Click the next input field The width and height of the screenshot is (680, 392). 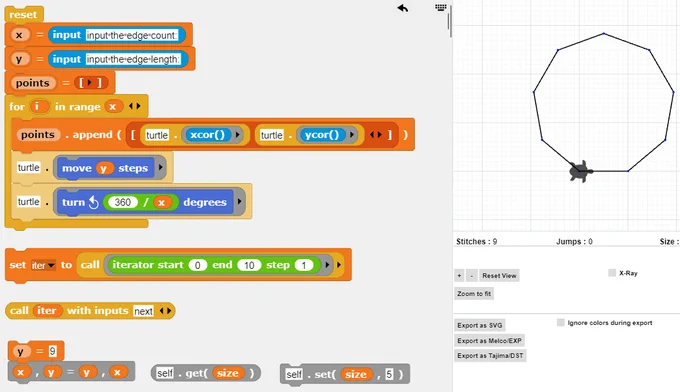point(144,311)
